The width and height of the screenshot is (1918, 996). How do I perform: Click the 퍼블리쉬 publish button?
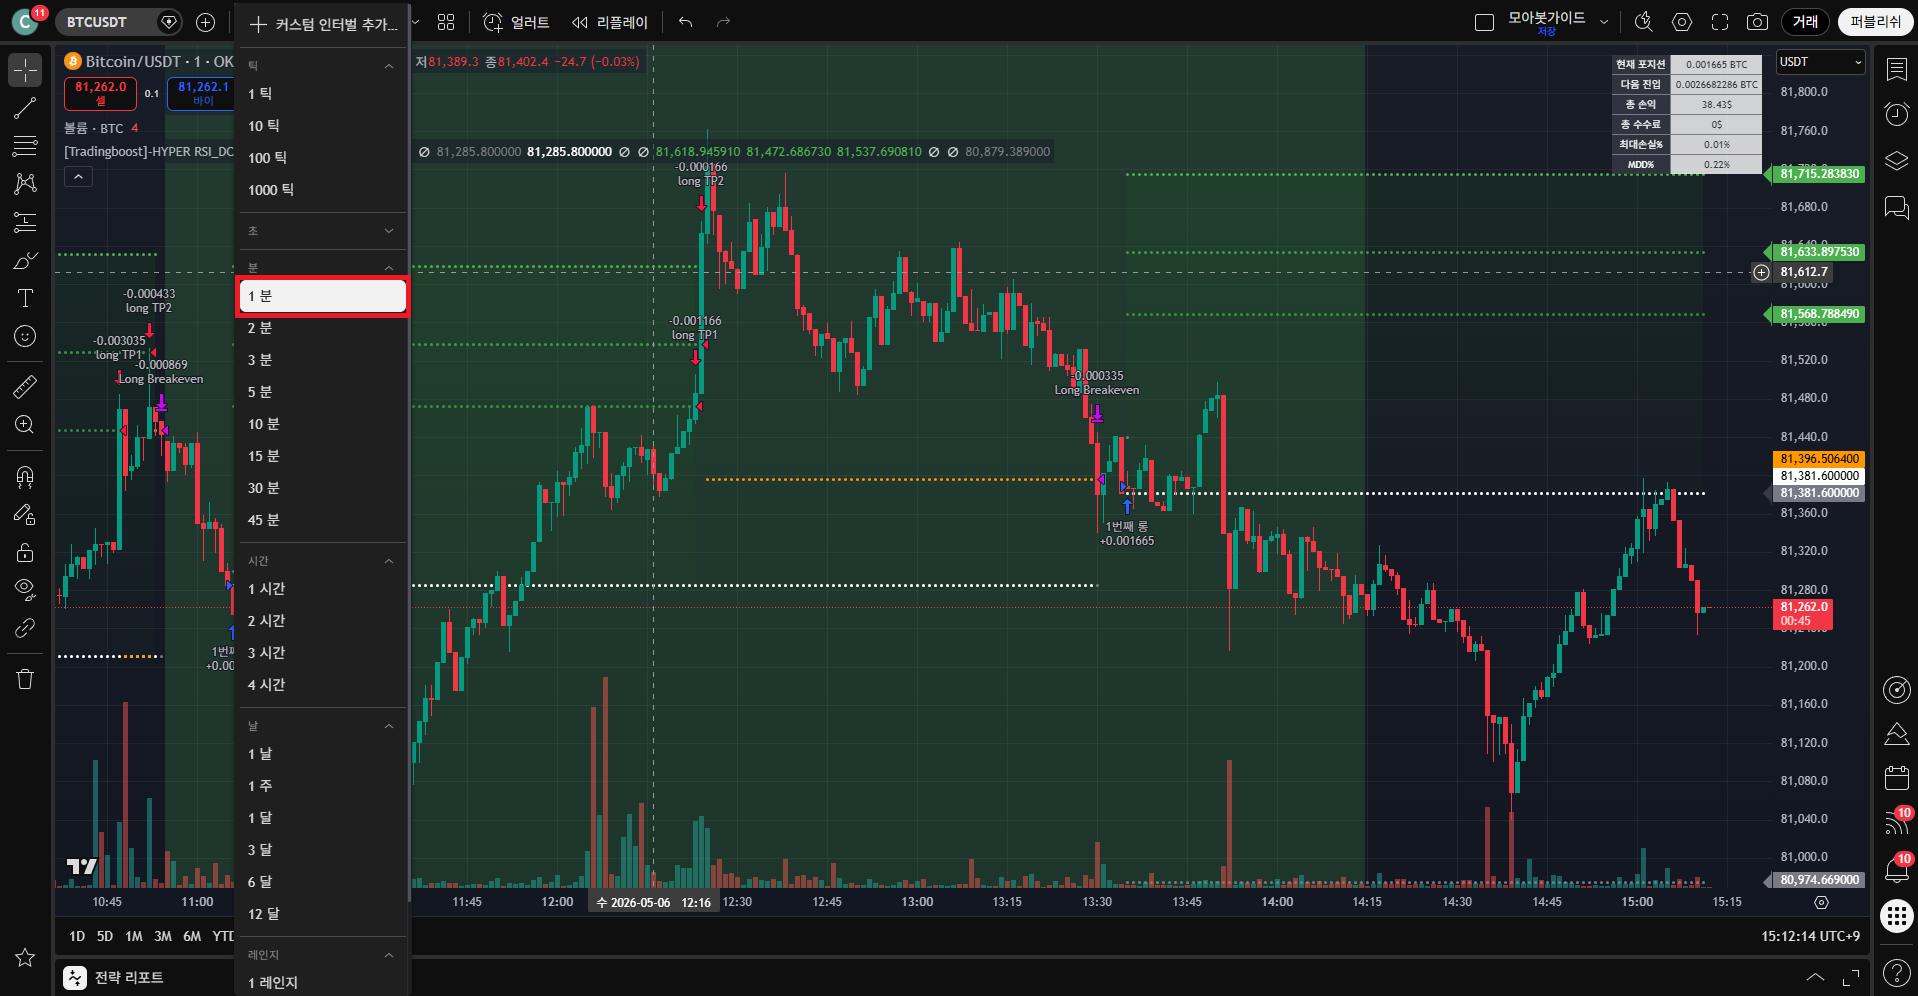(x=1875, y=22)
